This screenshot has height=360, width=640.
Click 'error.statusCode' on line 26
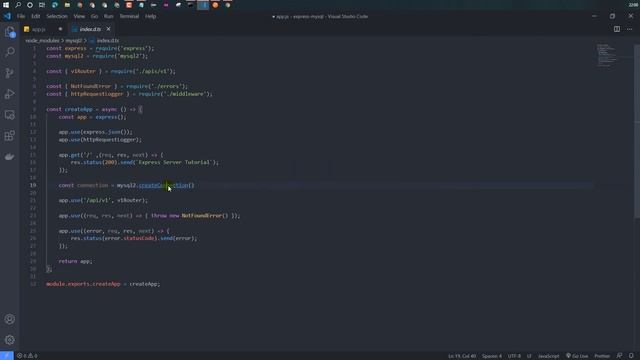click(129, 238)
